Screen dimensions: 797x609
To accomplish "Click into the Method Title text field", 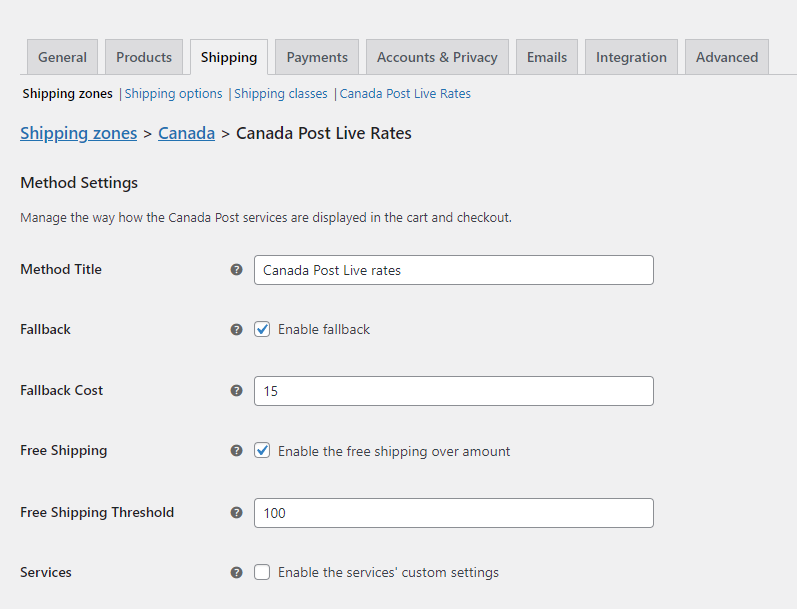I will click(454, 270).
